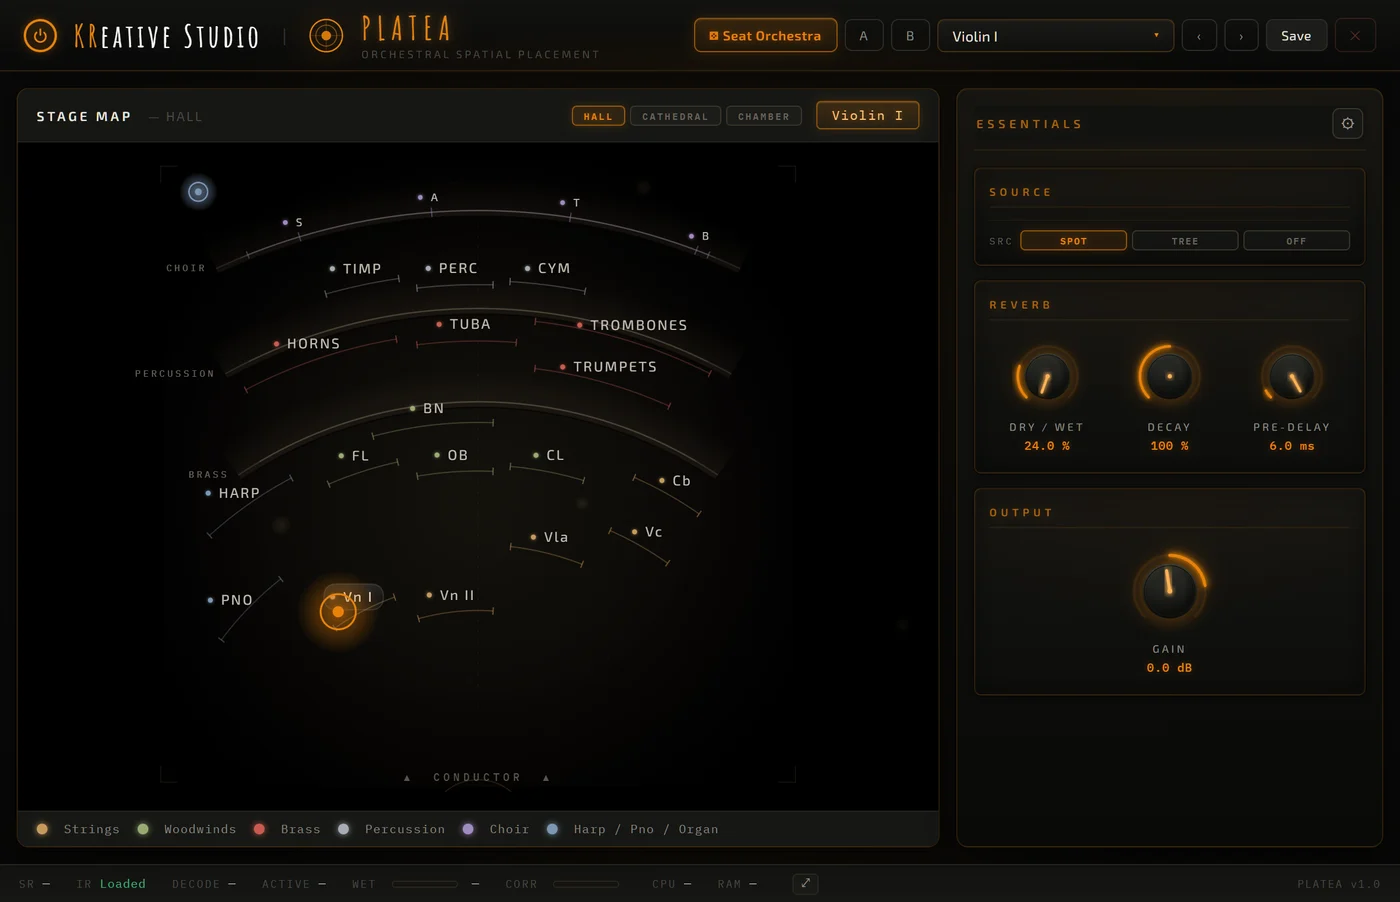Click the Dry/Wet knob
Screen dimensions: 1400x902
1047,377
